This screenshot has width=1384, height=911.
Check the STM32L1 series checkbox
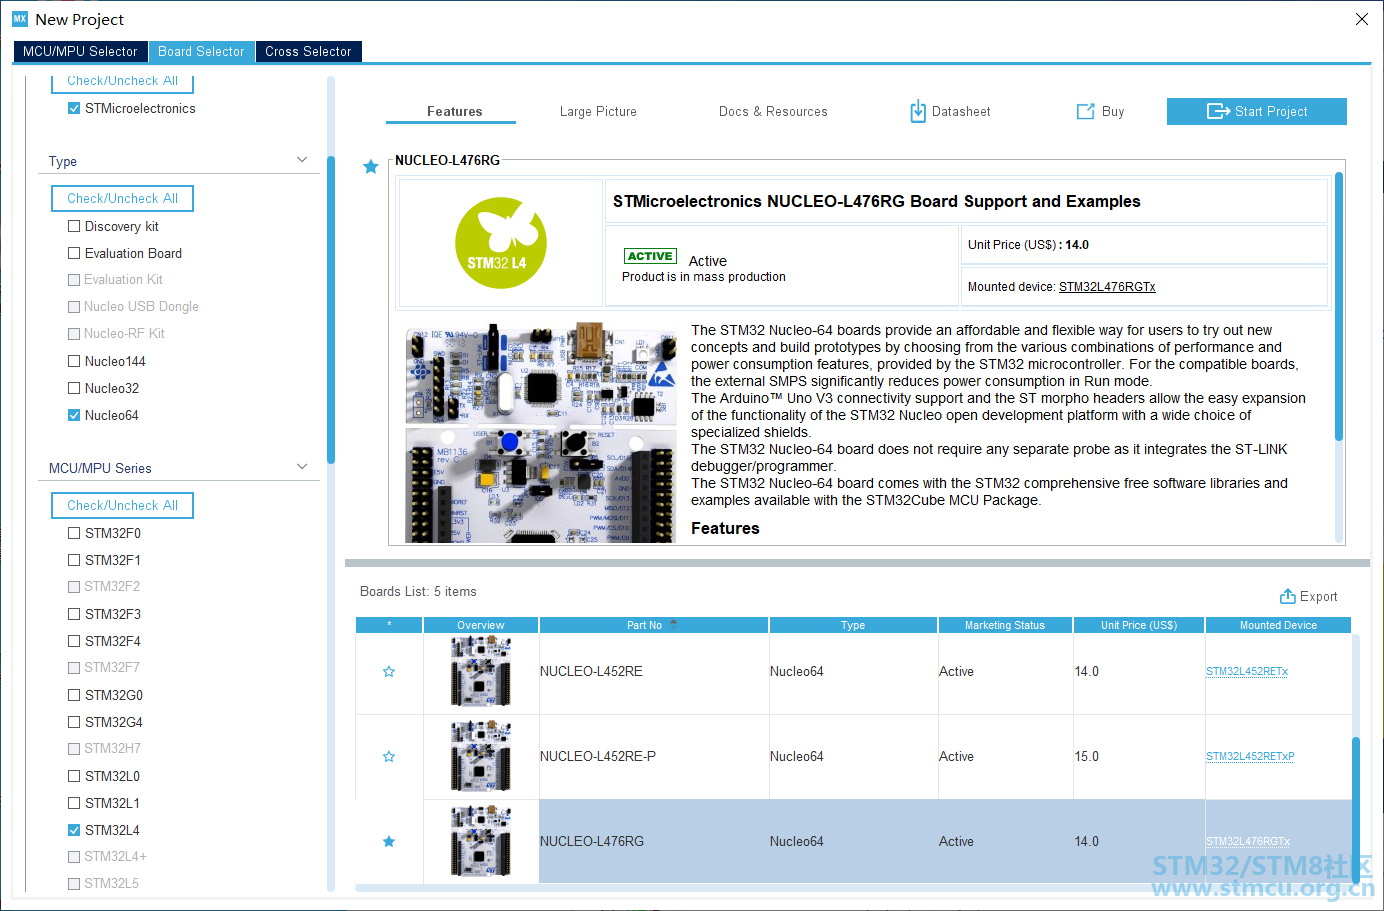coord(74,803)
